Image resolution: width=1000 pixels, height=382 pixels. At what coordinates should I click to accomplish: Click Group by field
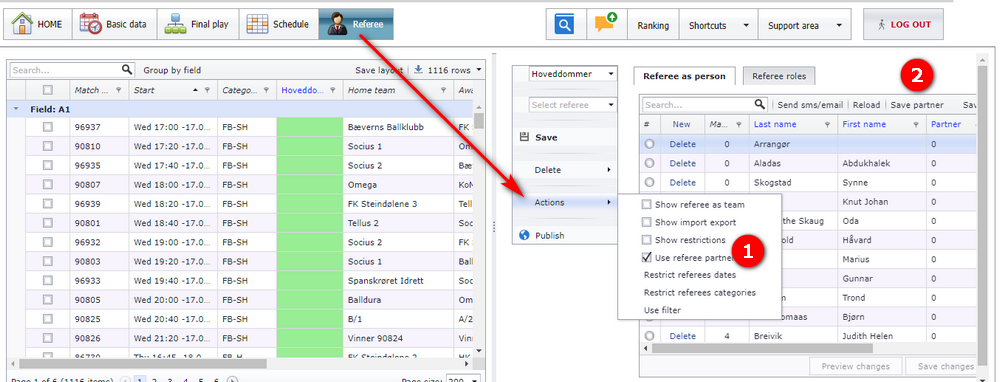pyautogui.click(x=172, y=70)
